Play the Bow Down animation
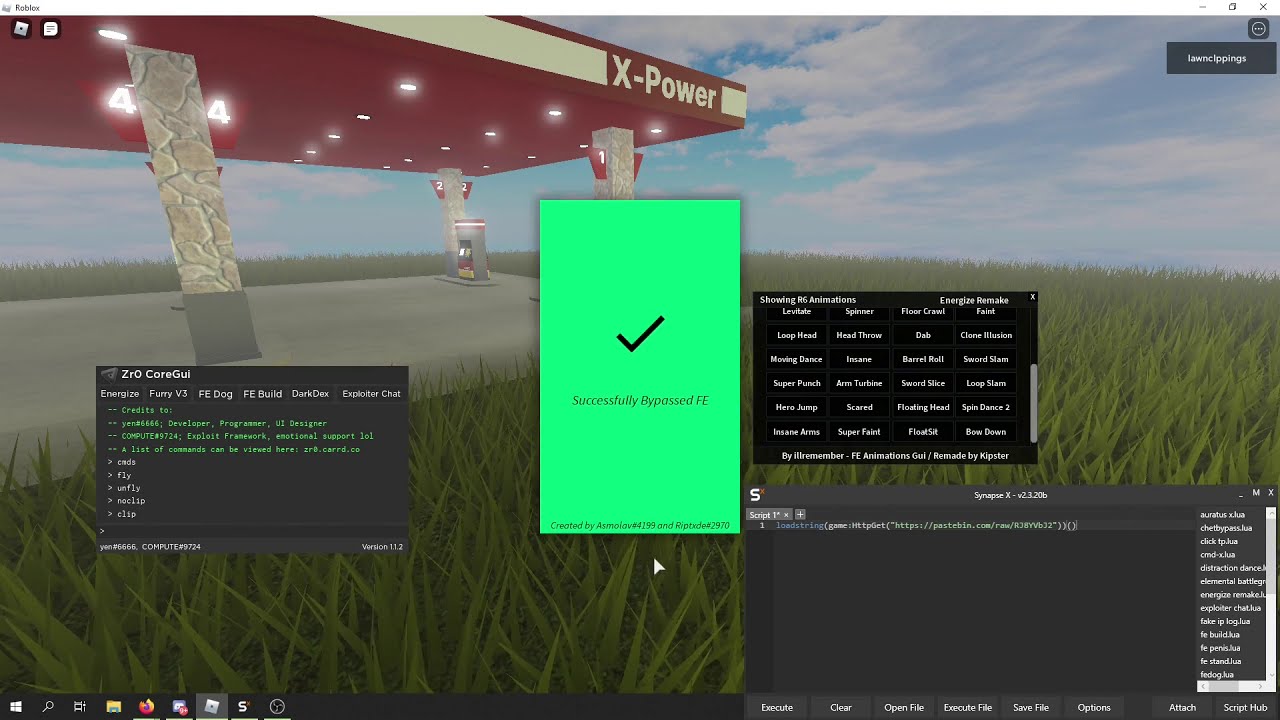This screenshot has width=1280, height=720. click(986, 432)
